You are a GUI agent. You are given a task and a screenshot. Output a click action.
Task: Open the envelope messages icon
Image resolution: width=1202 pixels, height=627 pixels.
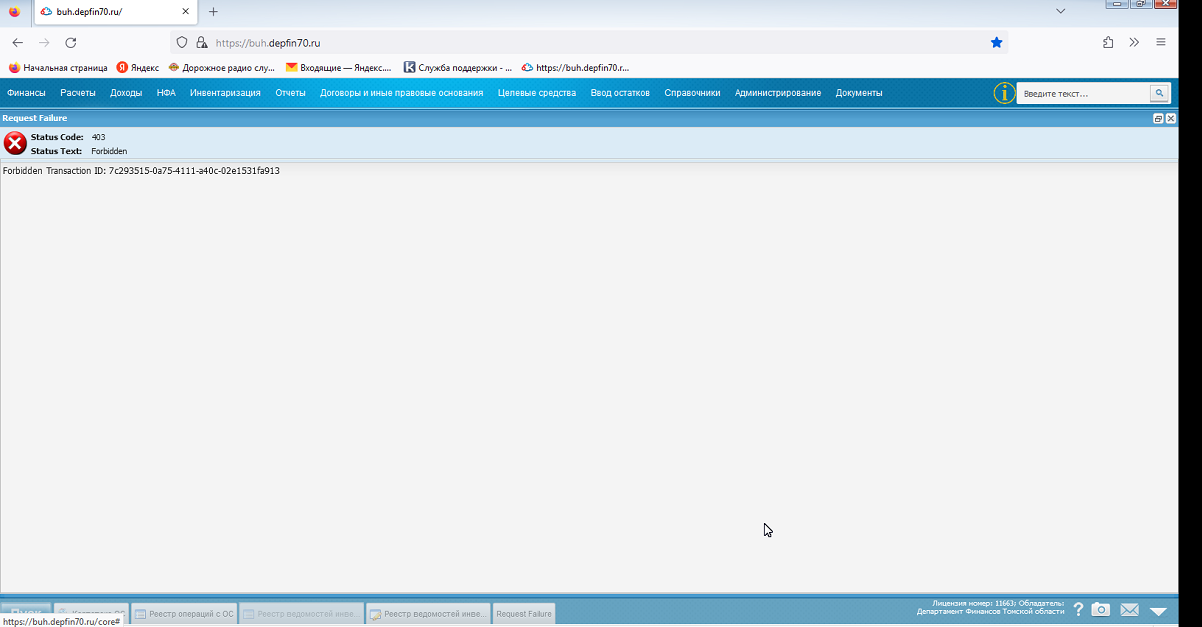click(1129, 610)
